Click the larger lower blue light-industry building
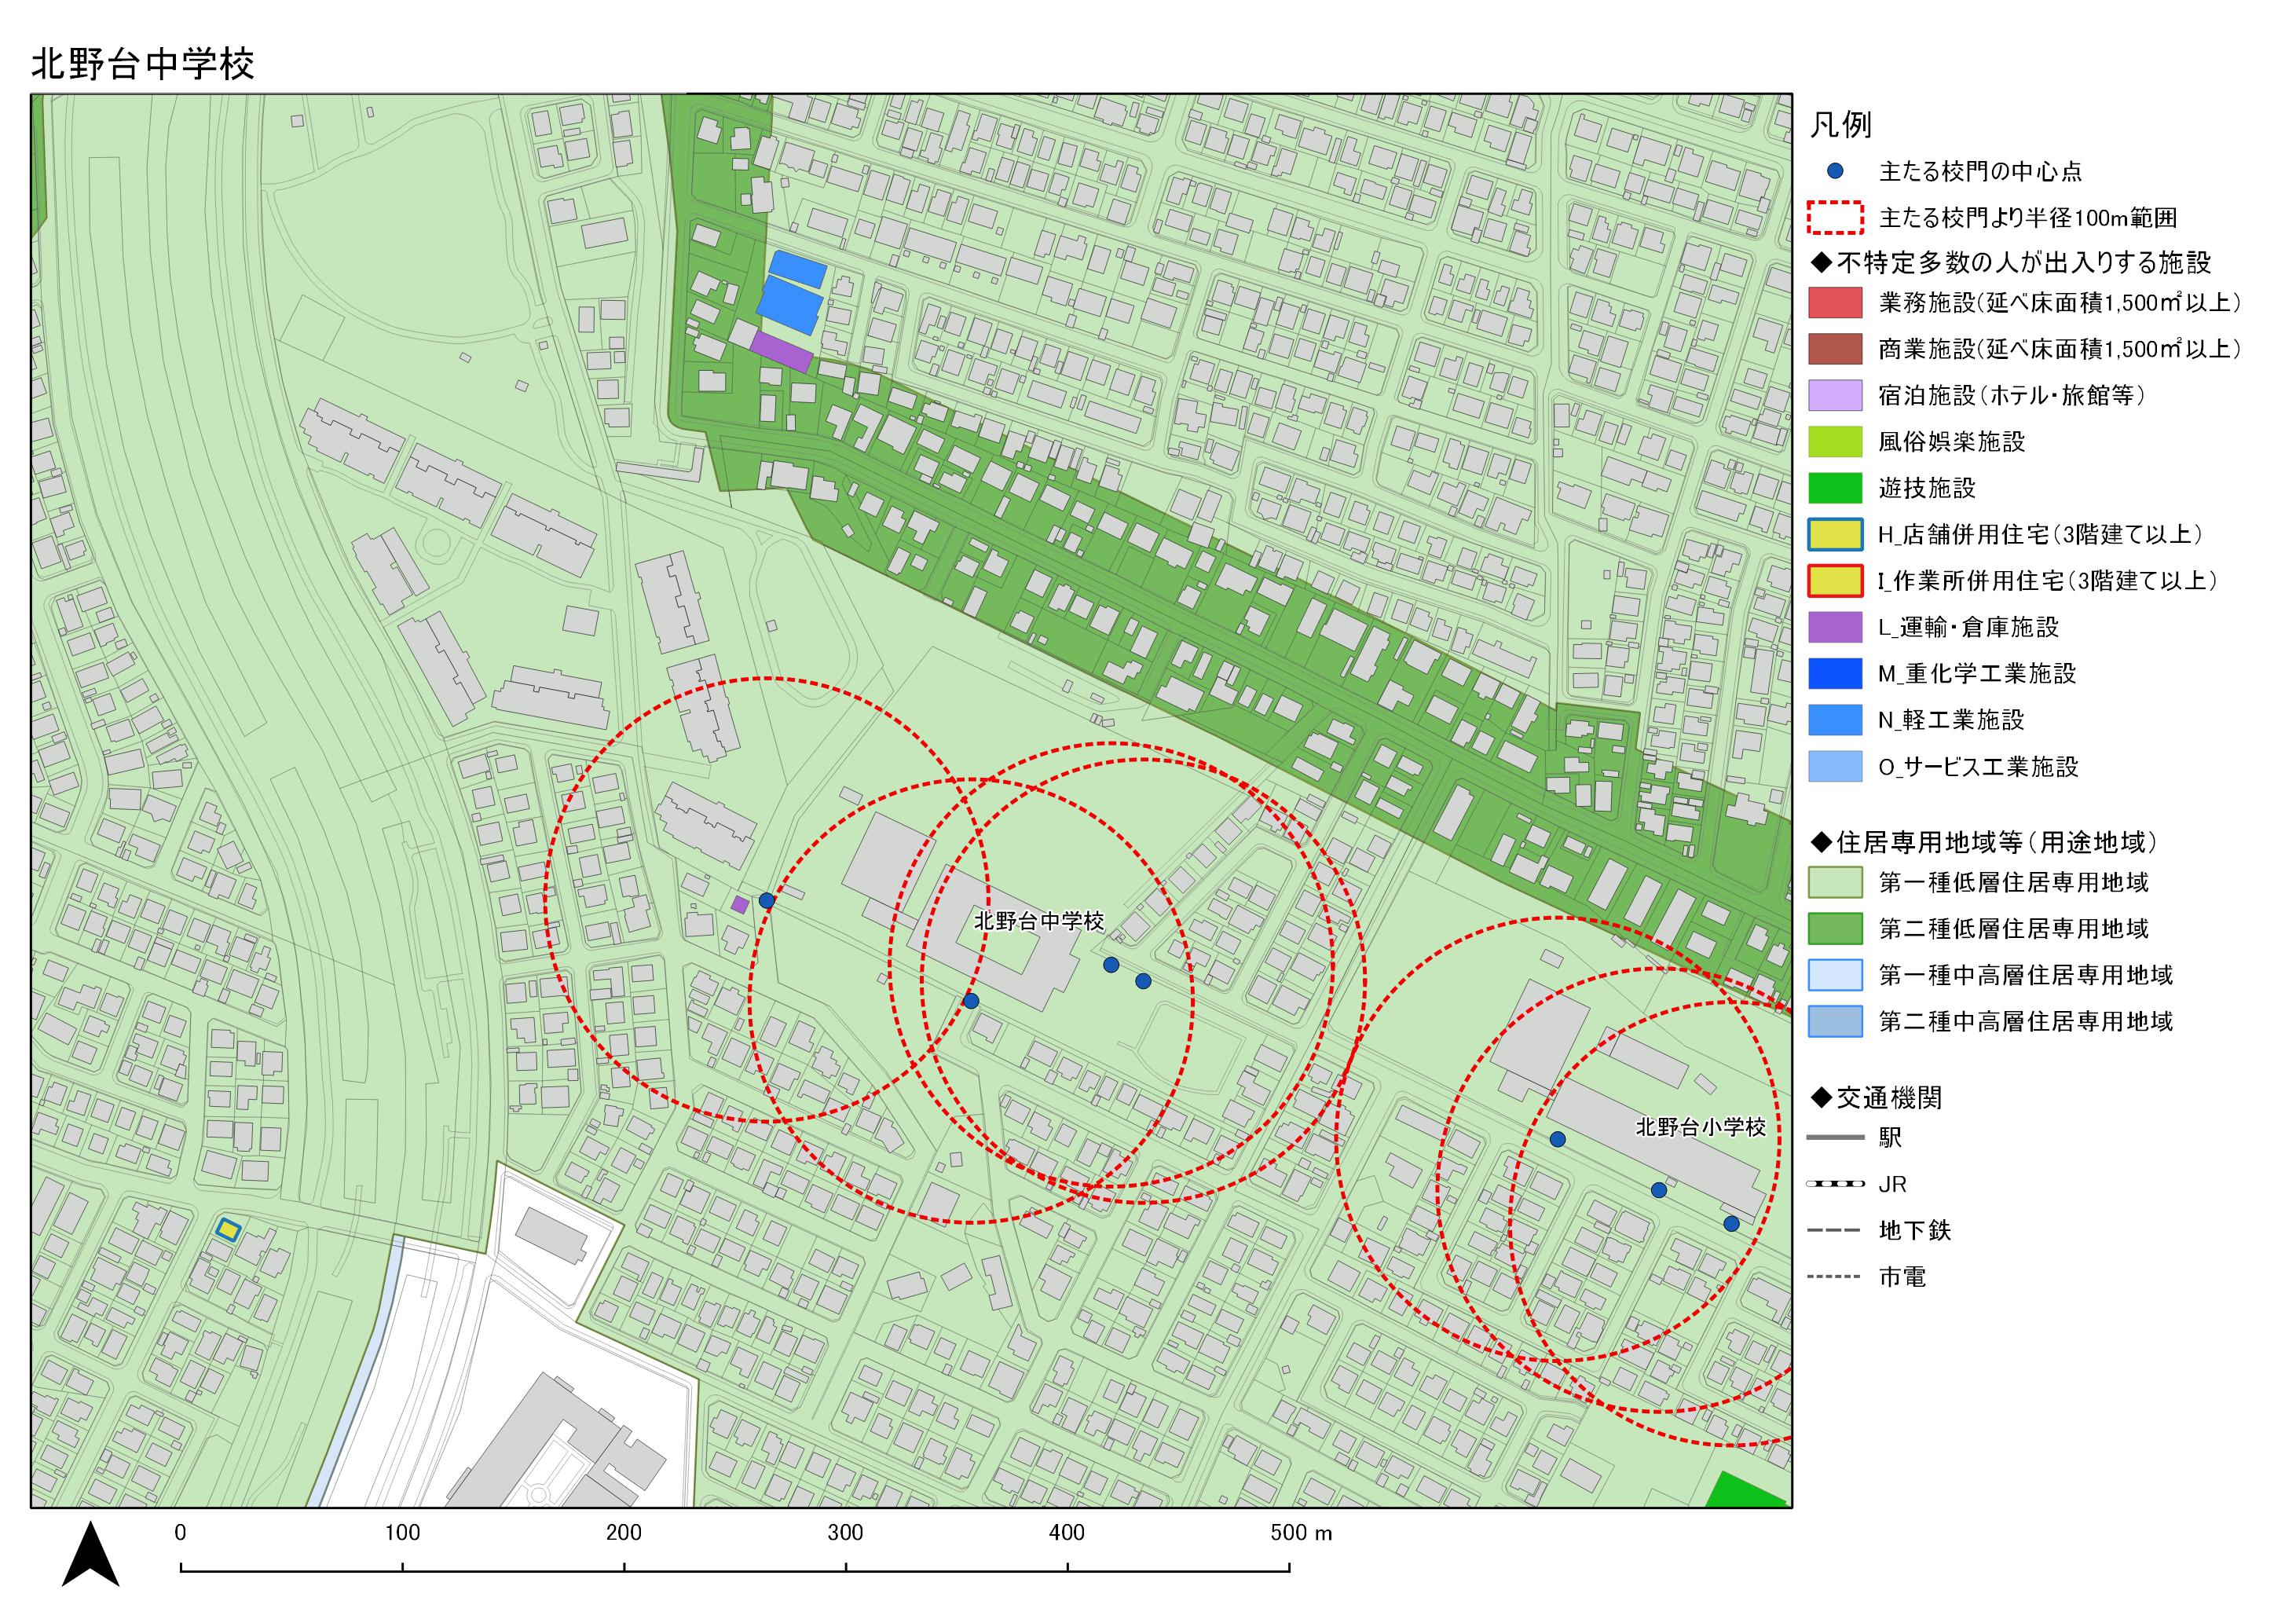 790,306
